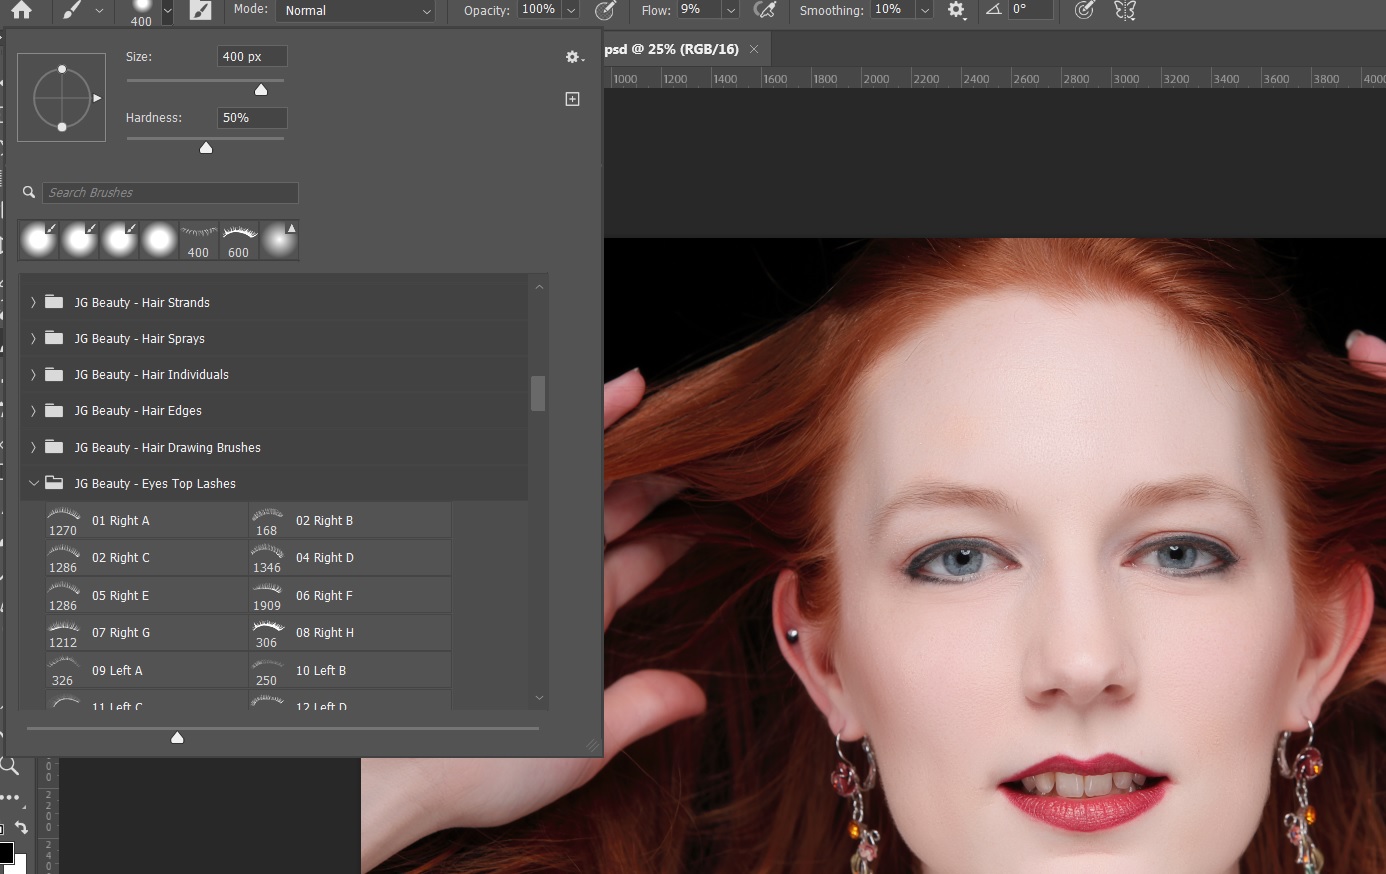Click the Hardness slider handle
1386x874 pixels.
pos(206,148)
